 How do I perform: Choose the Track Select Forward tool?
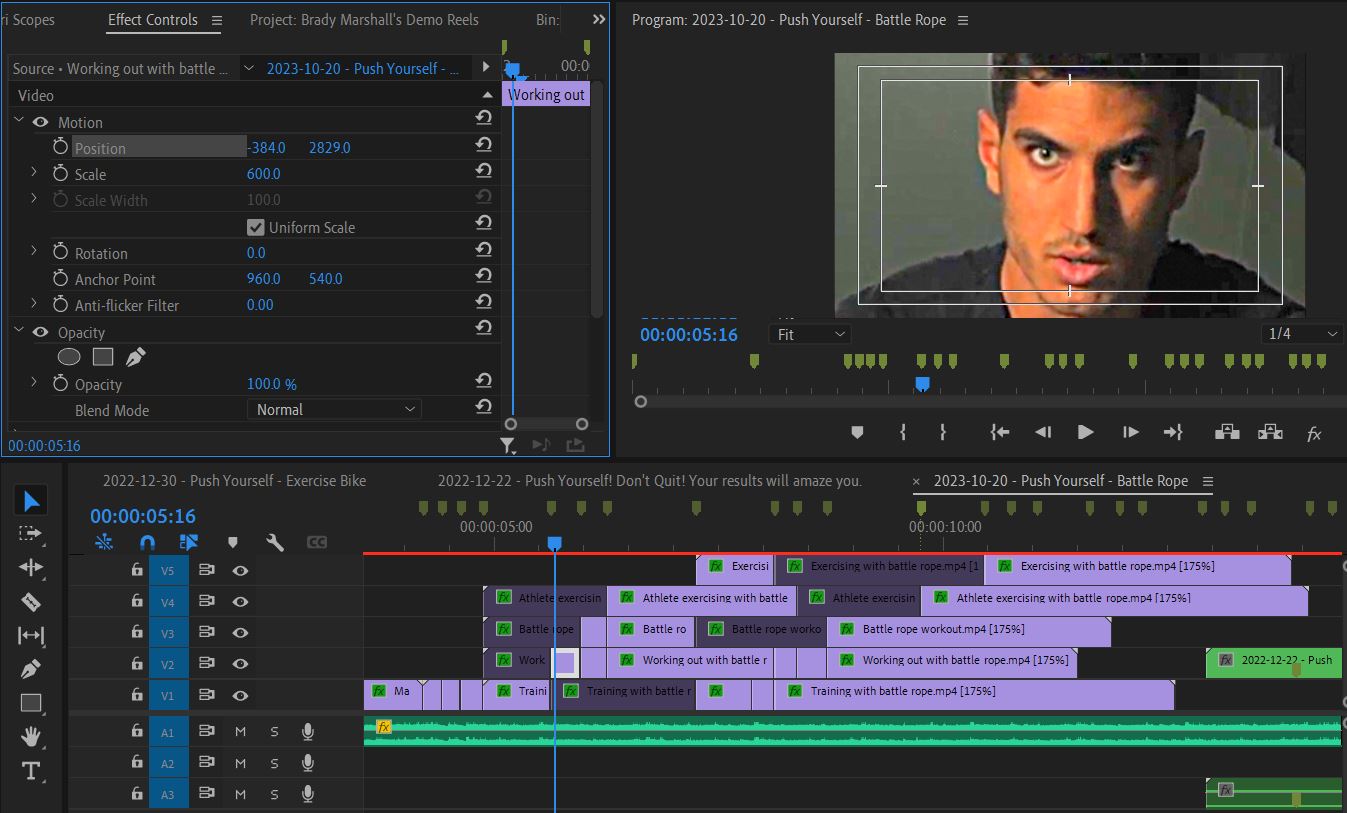point(31,533)
